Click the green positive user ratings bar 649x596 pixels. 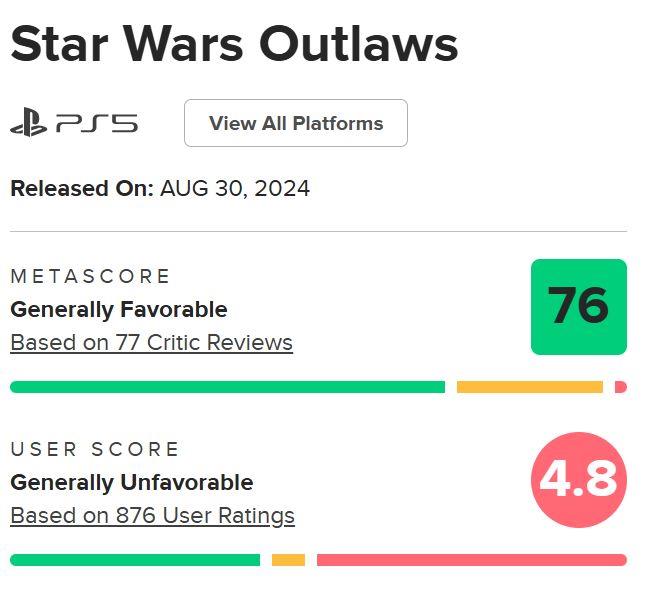135,560
